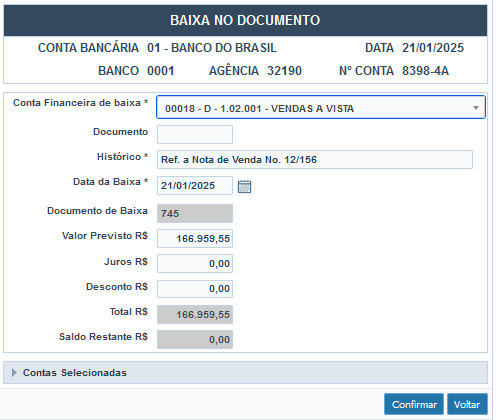Image resolution: width=496 pixels, height=420 pixels.
Task: Confirm the payment with the Confirmar button
Action: [414, 404]
